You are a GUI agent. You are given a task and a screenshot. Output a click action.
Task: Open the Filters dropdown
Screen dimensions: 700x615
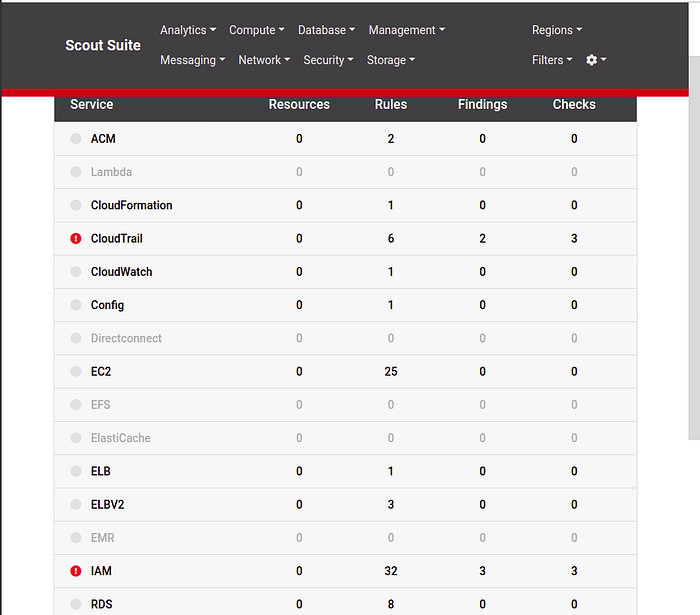pos(552,60)
